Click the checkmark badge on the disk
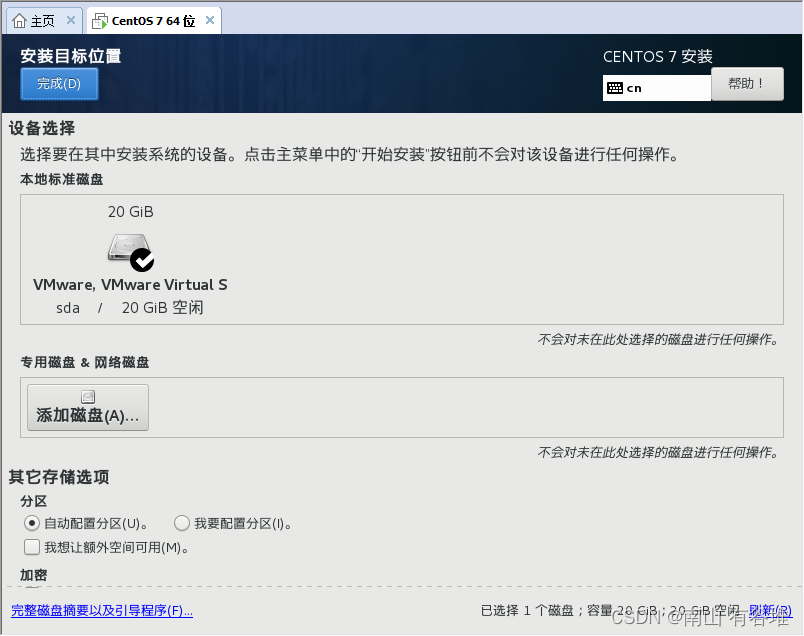Image resolution: width=804 pixels, height=636 pixels. (142, 260)
